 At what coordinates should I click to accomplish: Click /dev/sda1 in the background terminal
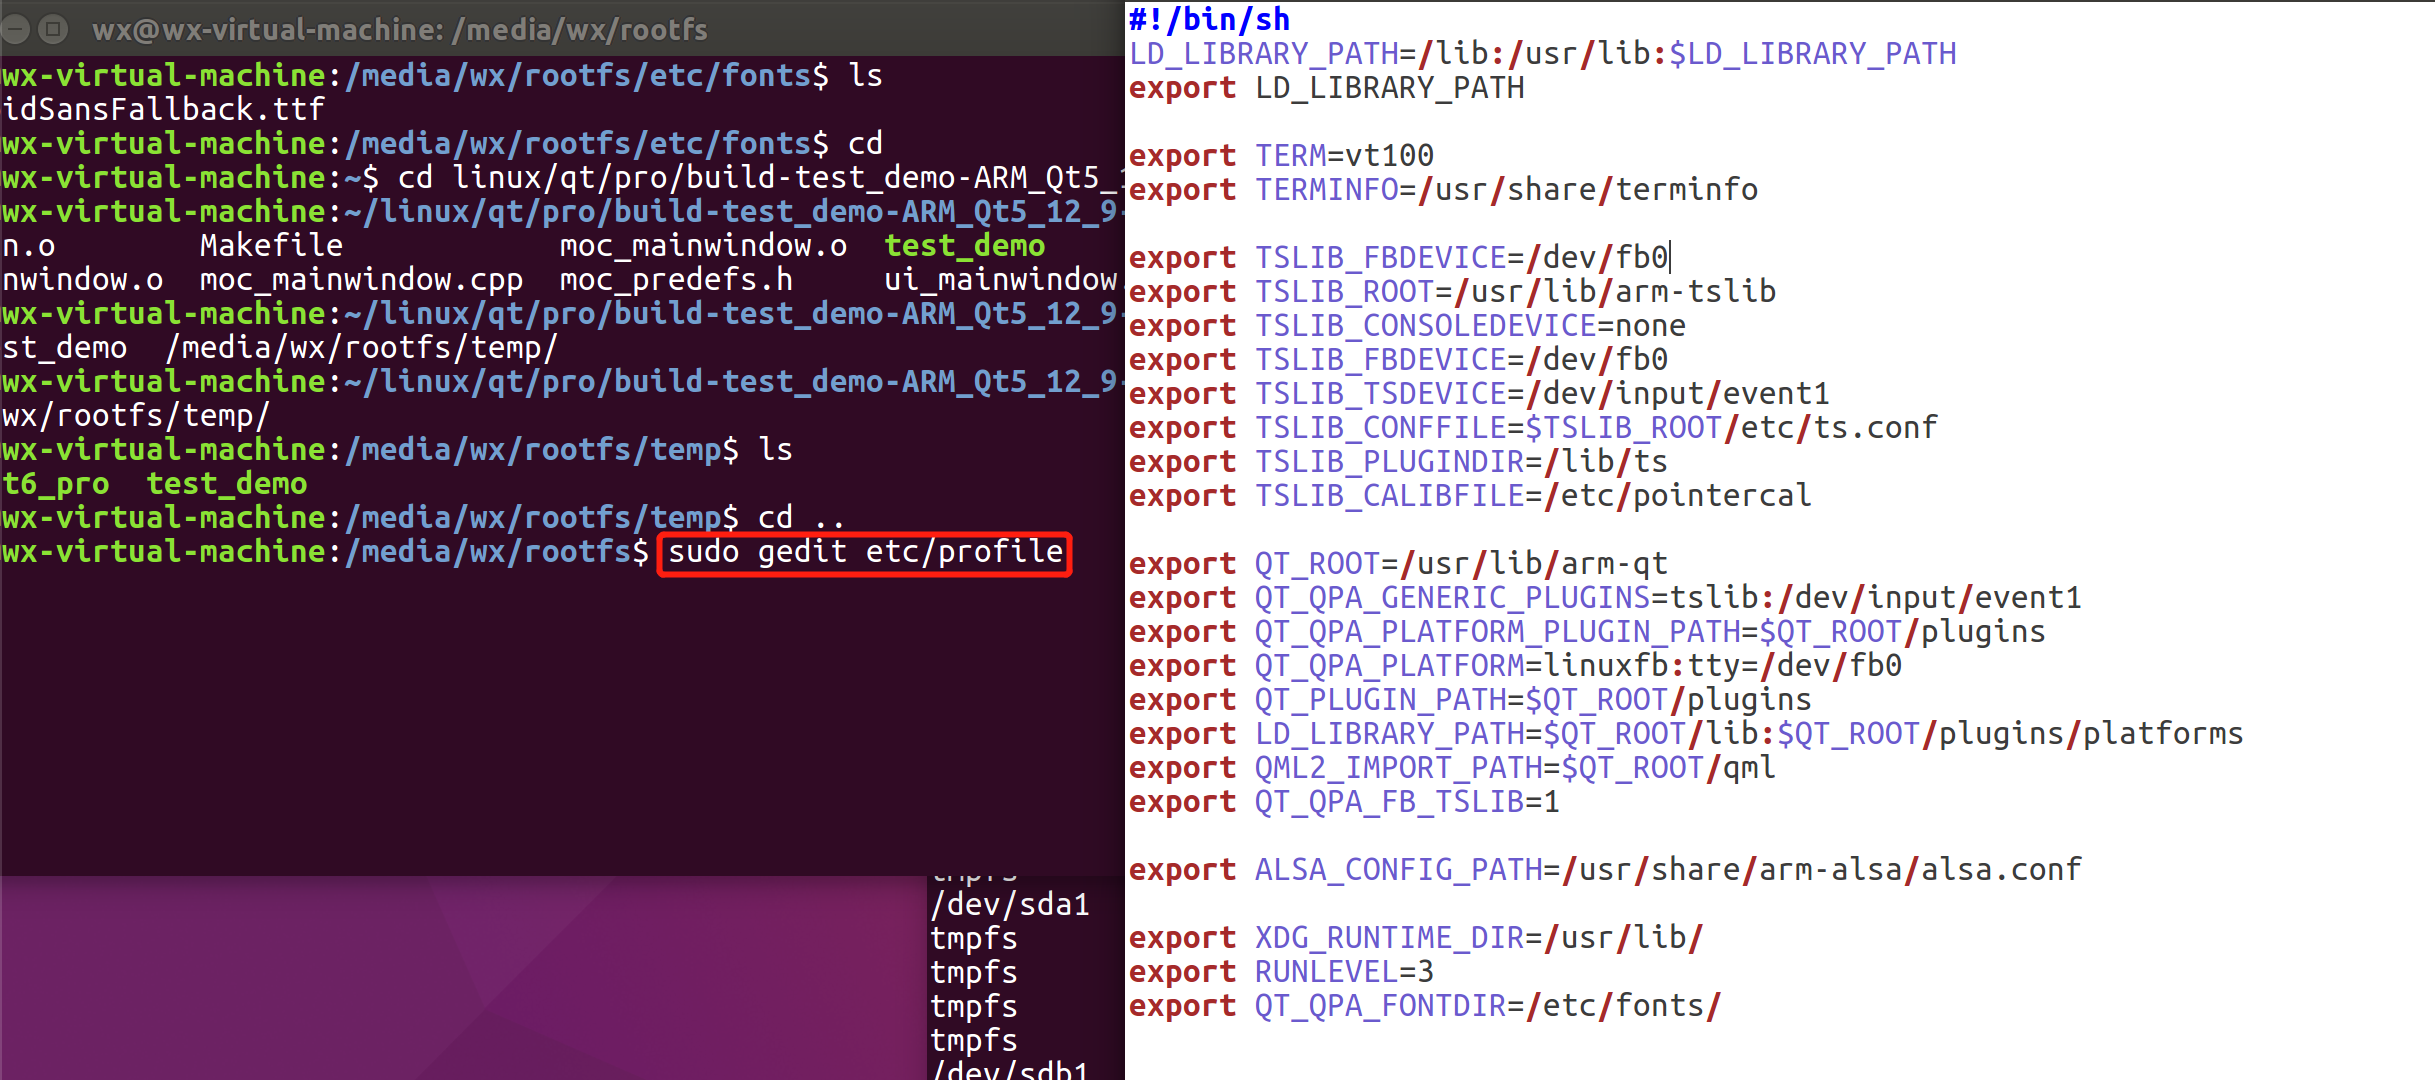[1010, 904]
